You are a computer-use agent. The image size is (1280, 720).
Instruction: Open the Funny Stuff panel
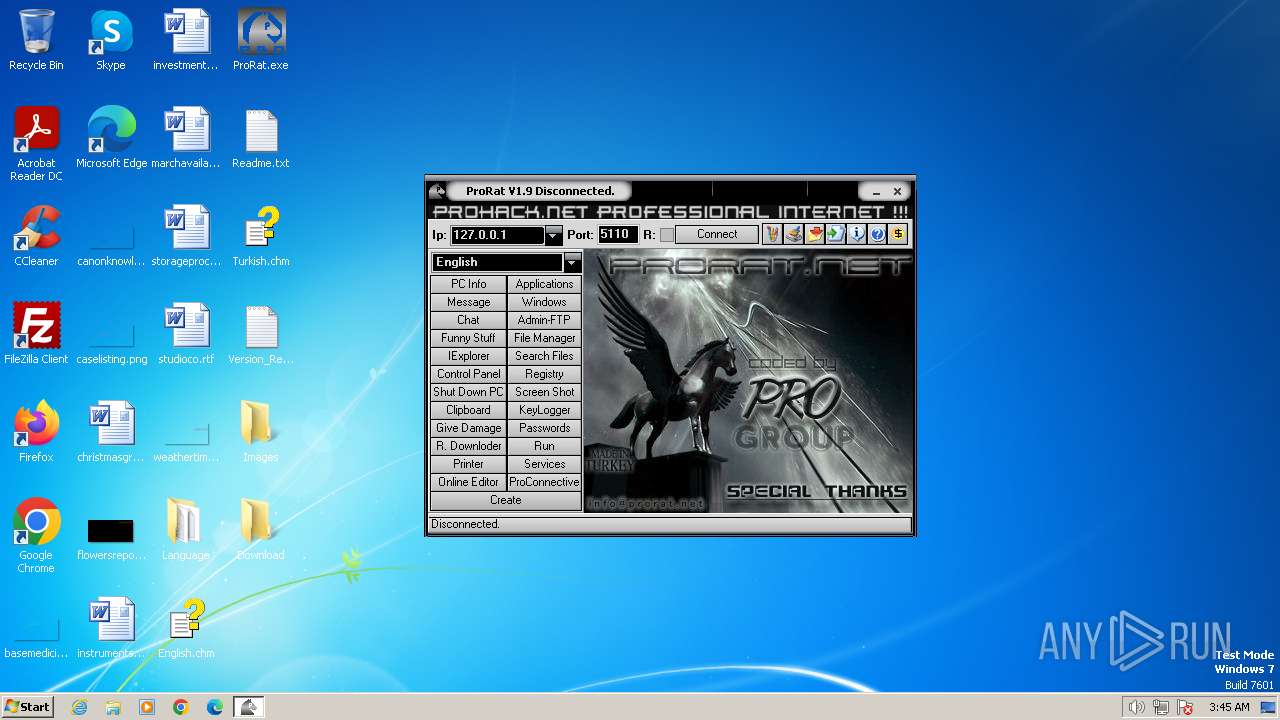pyautogui.click(x=468, y=338)
